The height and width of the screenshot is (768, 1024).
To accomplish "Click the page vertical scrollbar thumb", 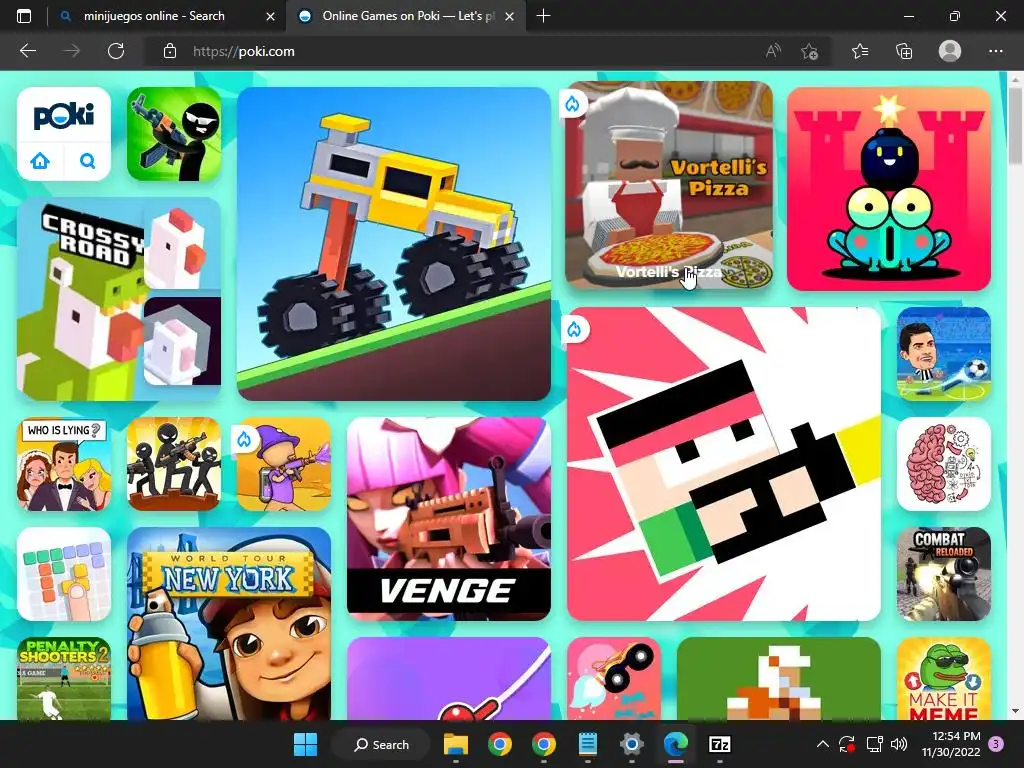I will pos(1015,125).
